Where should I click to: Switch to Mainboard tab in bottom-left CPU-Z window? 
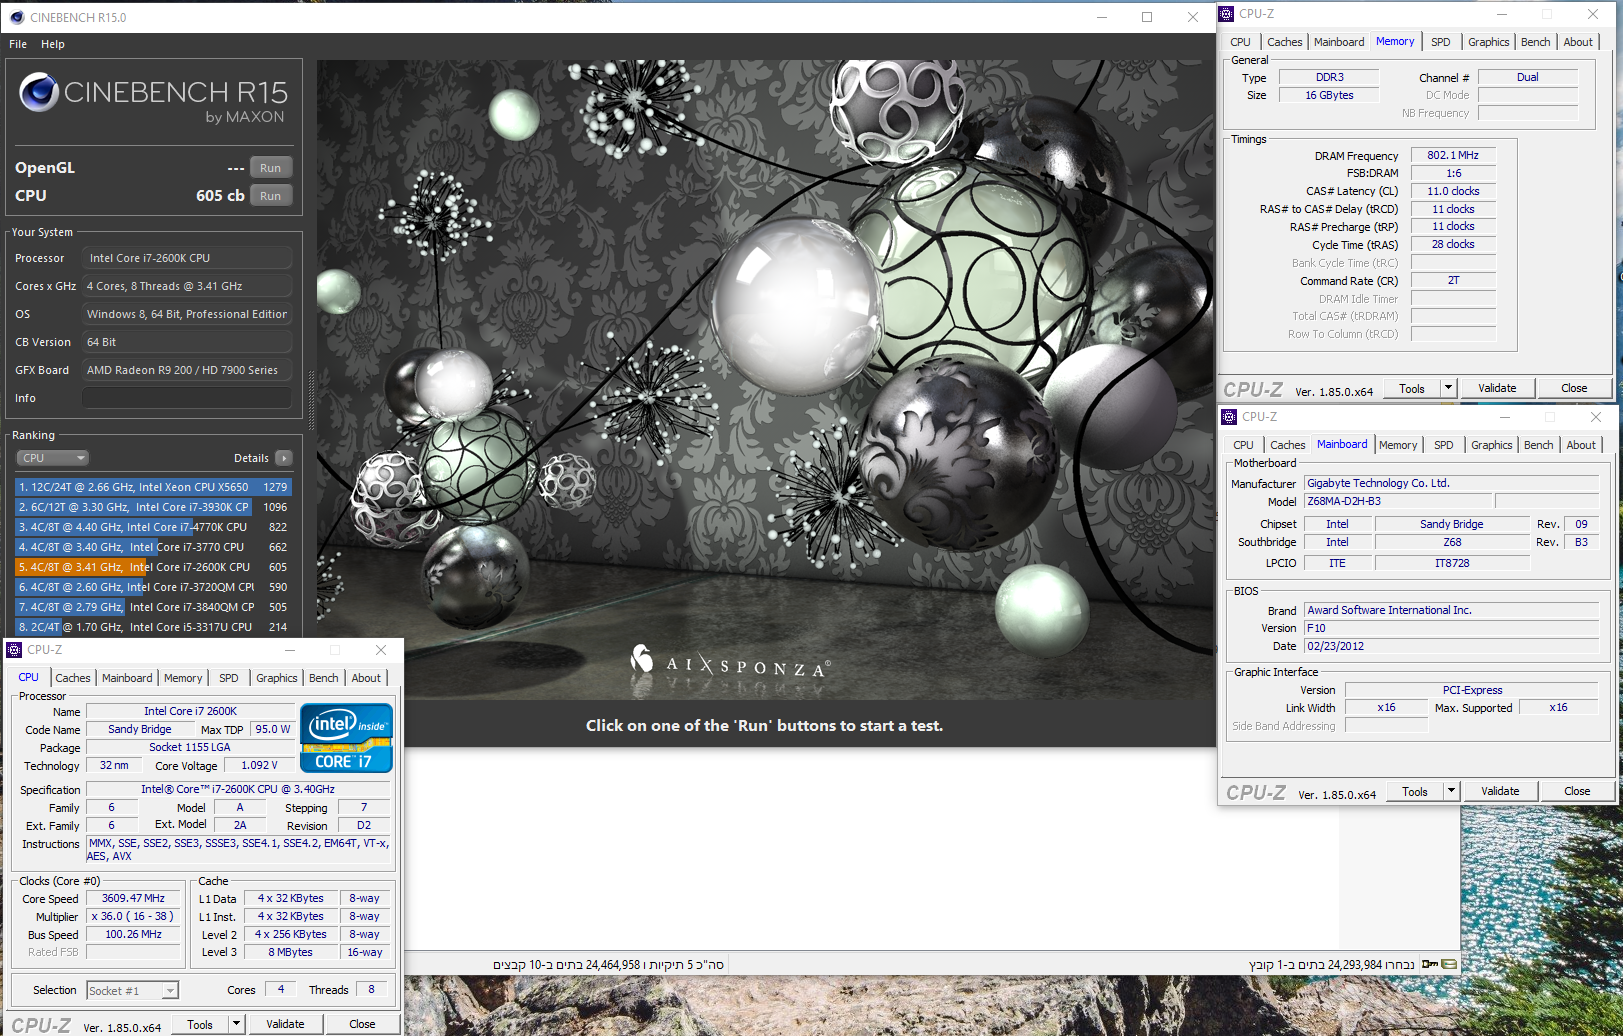(x=127, y=678)
